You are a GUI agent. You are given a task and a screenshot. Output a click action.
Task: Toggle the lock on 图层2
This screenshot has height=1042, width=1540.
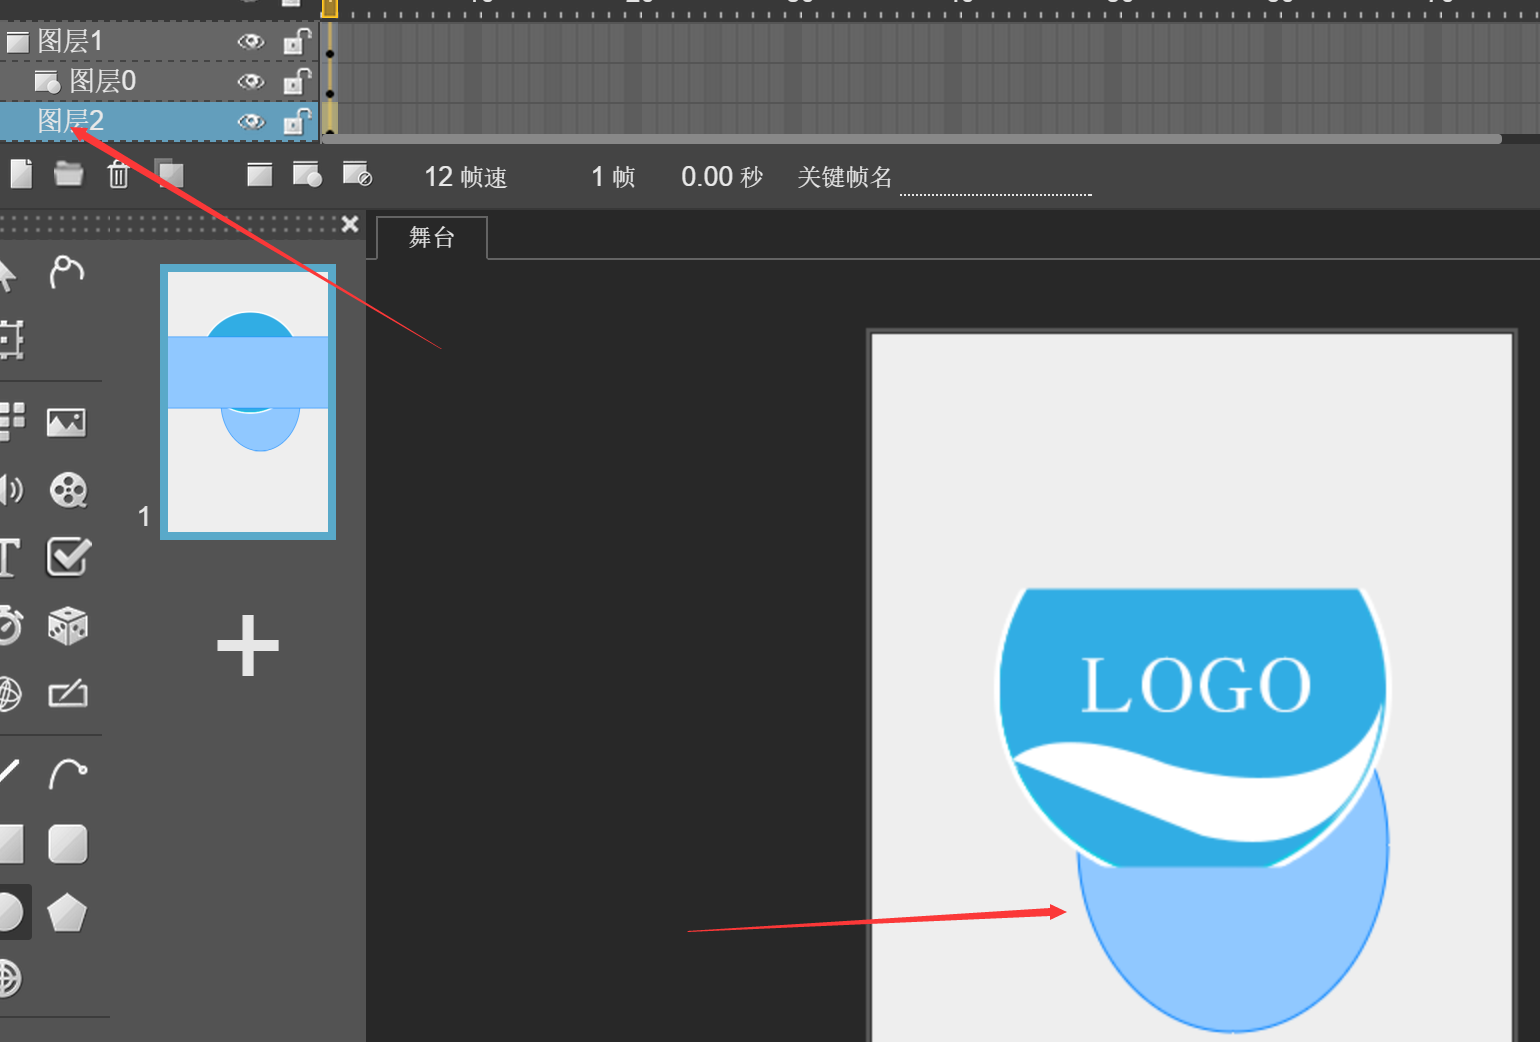coord(296,122)
